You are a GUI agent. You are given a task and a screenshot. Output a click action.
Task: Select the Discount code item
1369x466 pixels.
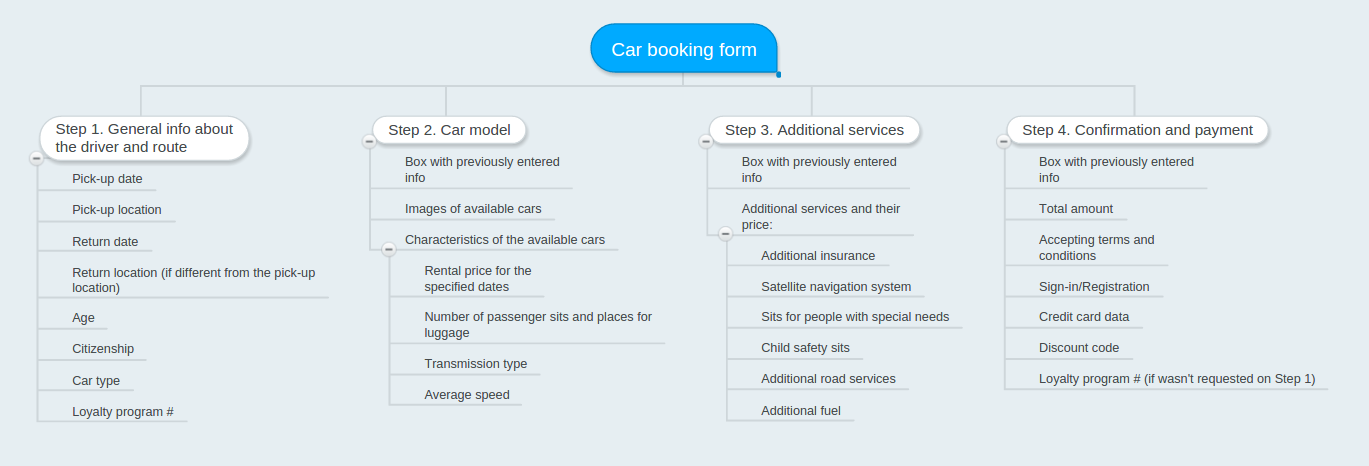pos(1079,347)
